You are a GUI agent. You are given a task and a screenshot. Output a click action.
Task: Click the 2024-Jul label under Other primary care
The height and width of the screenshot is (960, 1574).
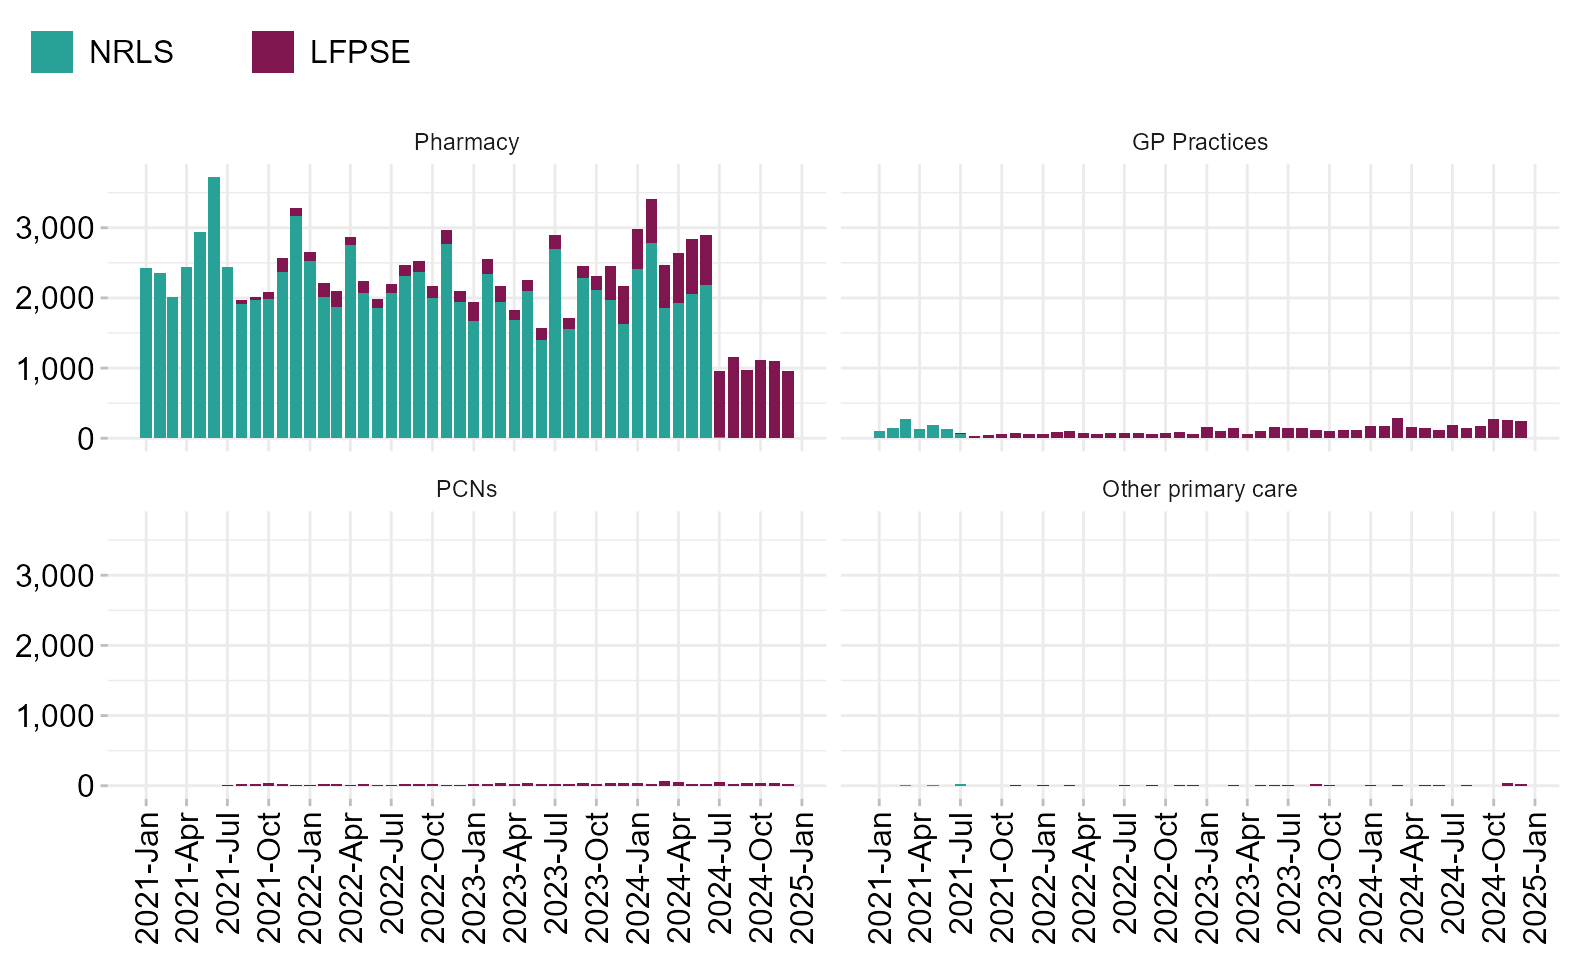[1453, 877]
